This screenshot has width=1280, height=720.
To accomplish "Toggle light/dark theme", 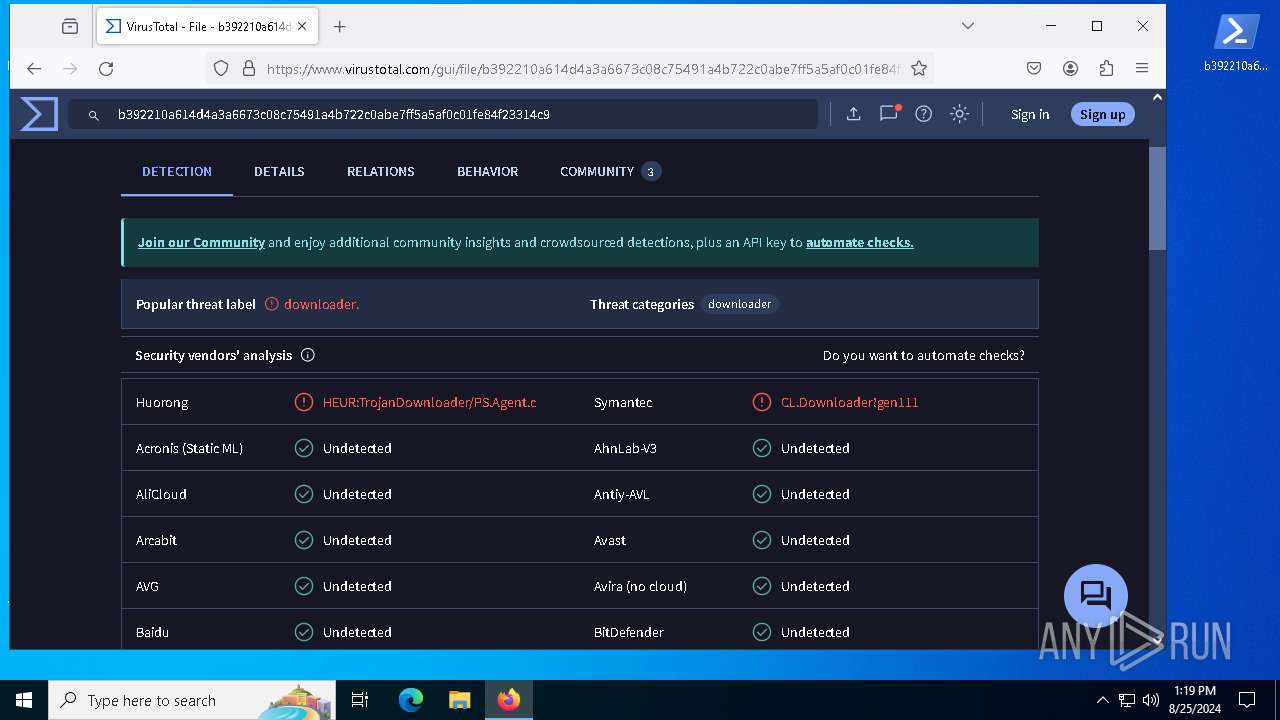I will [959, 114].
